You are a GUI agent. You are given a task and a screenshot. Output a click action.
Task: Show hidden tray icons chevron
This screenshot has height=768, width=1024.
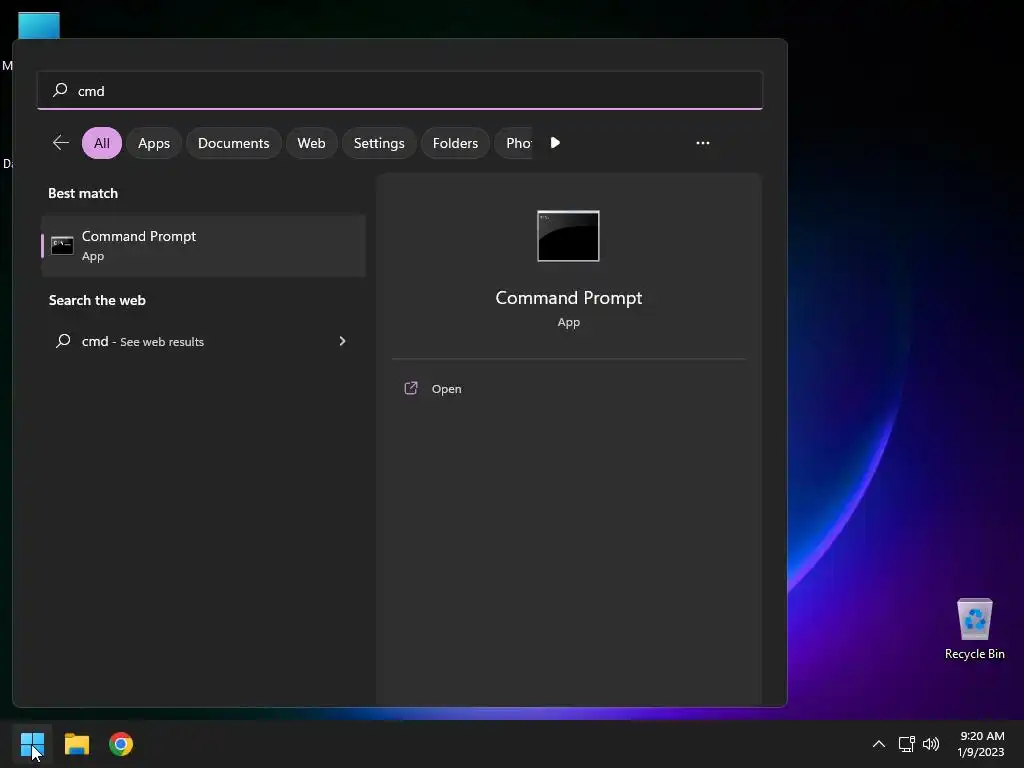879,744
